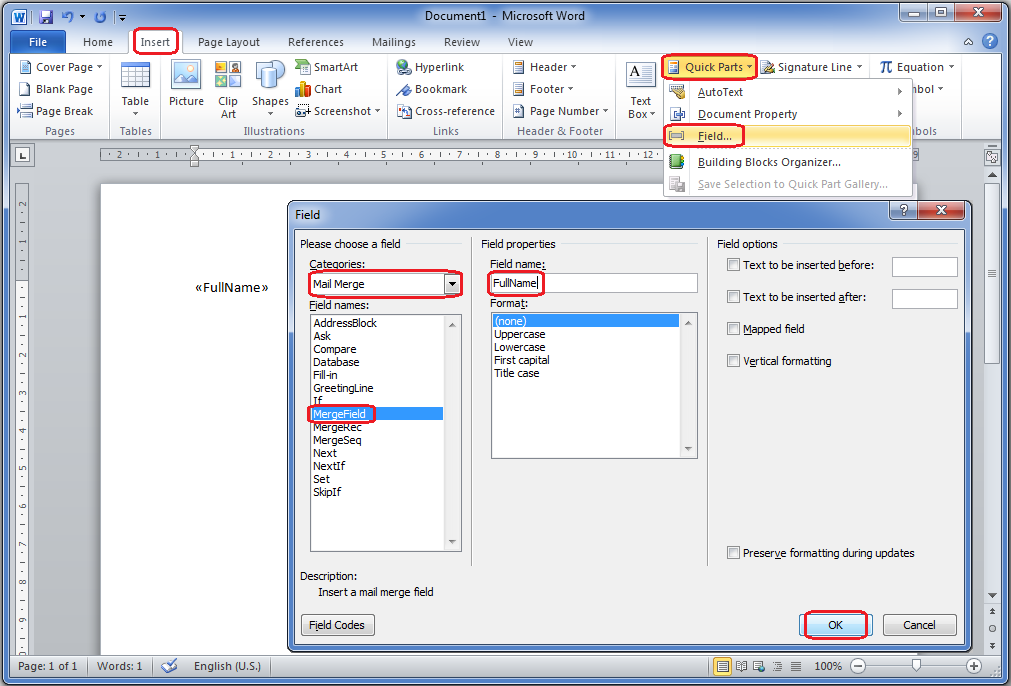
Task: Toggle Preserve formatting during updates
Action: pos(734,553)
